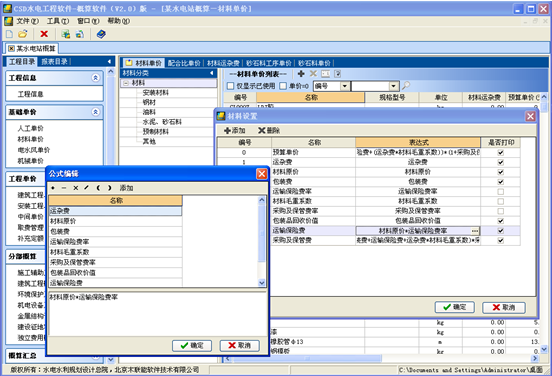Screen dimensions: 552x376
Task: Click the Open folder toolbar icon
Action: (x=23, y=34)
